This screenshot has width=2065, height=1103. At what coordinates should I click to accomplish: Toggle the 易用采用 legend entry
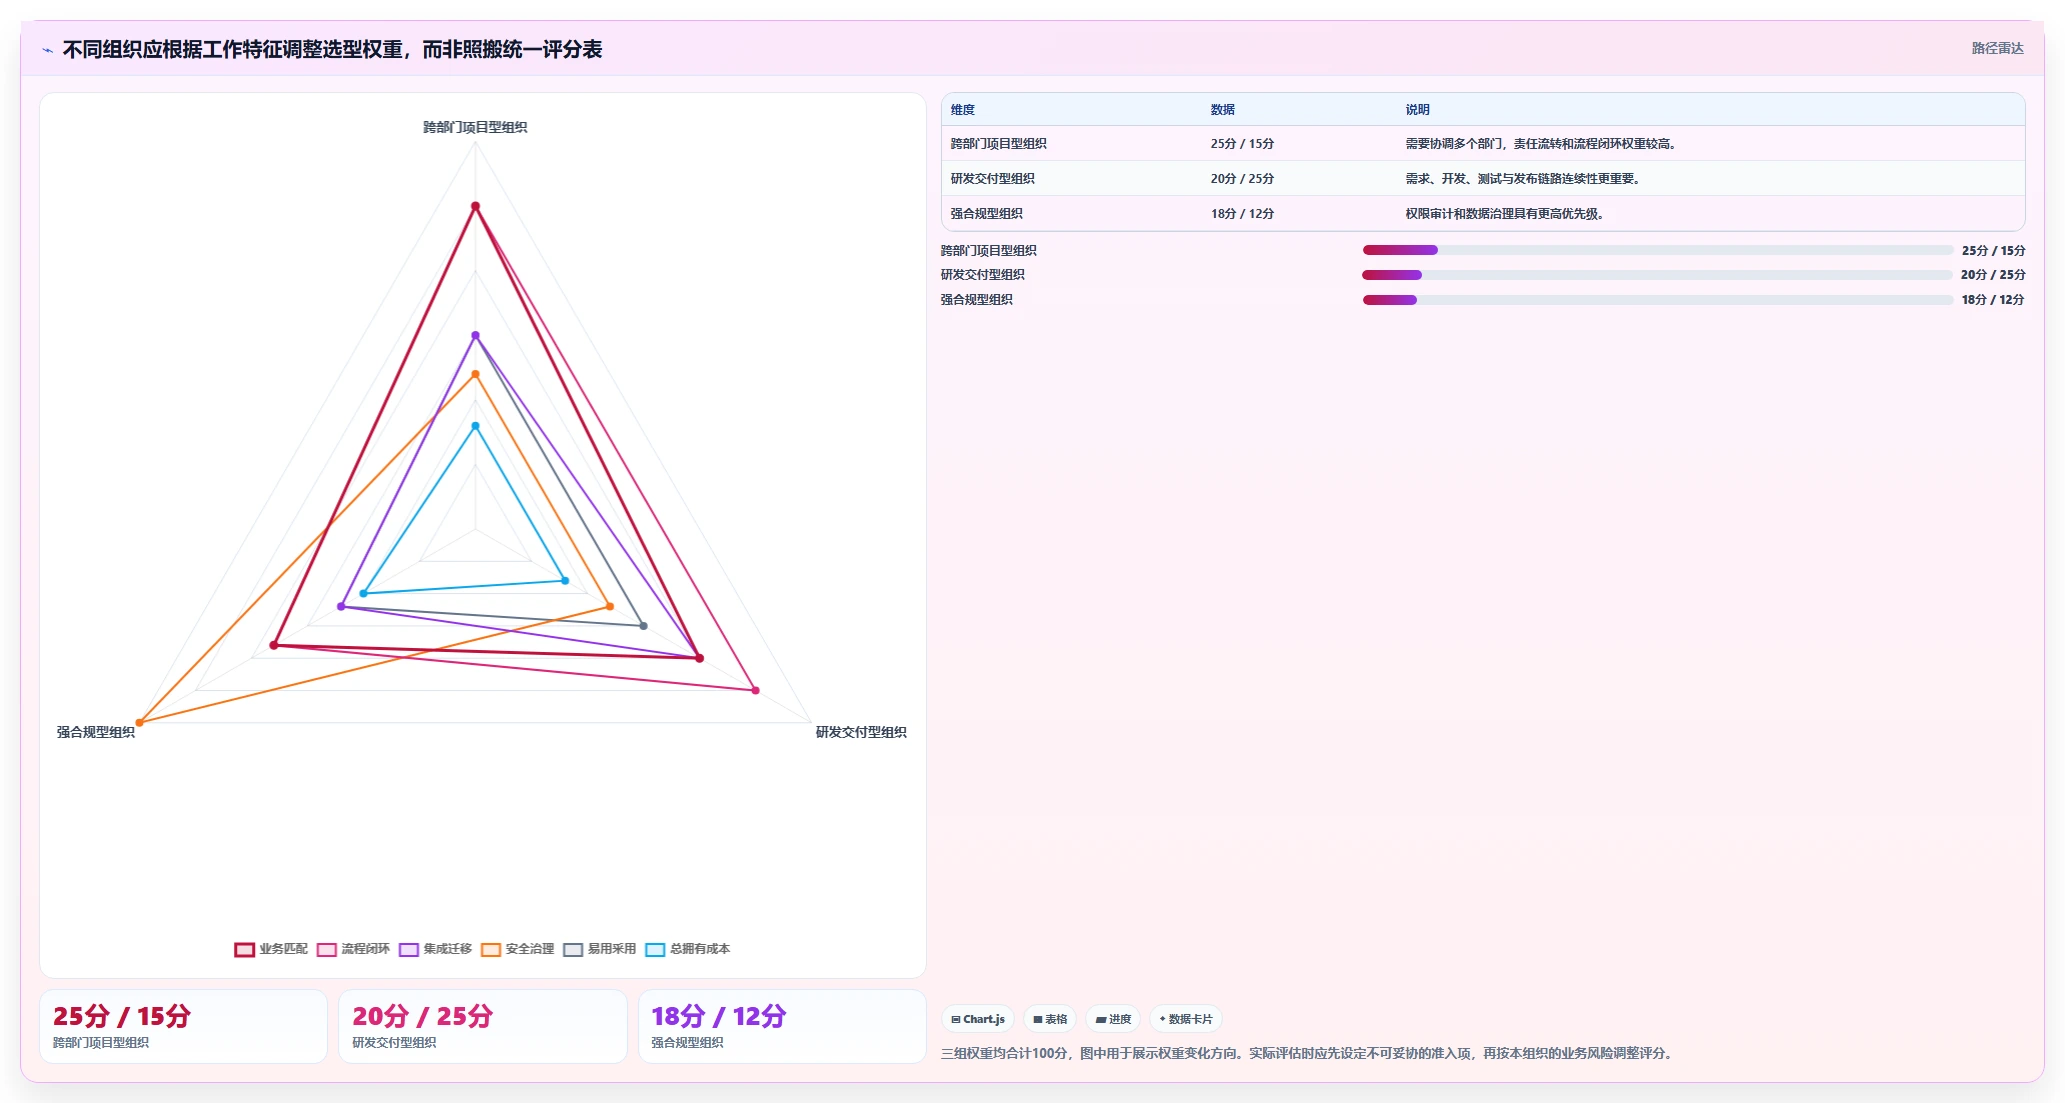point(599,949)
